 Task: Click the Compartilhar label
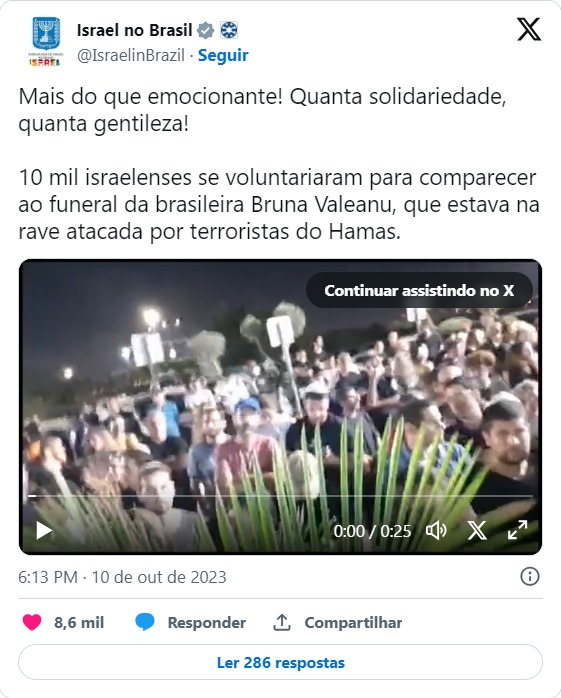tap(353, 622)
